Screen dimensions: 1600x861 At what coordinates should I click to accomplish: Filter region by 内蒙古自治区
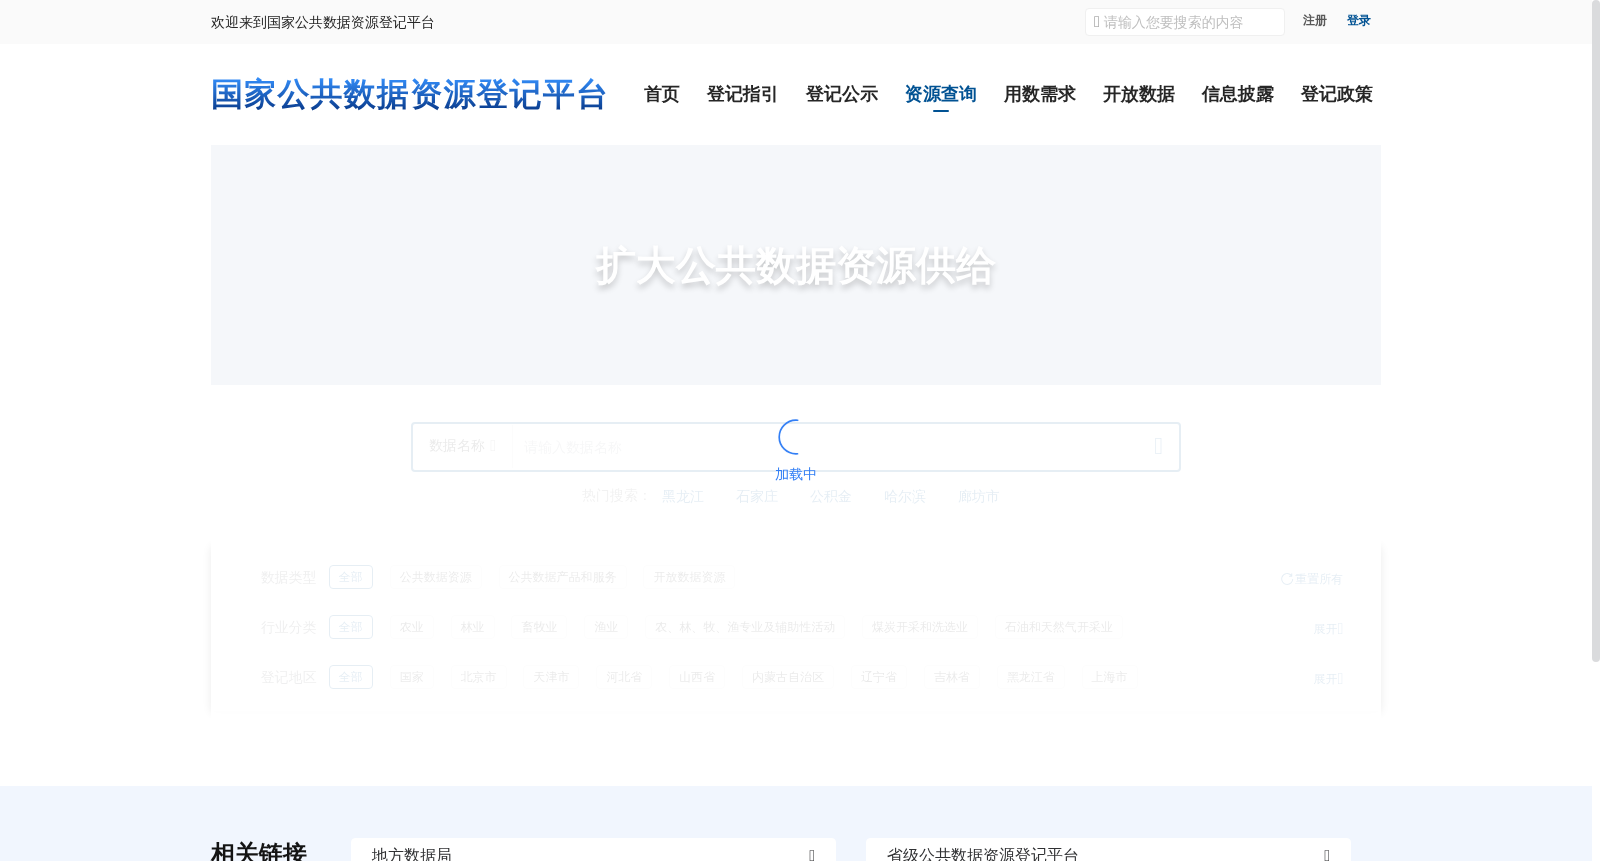click(788, 677)
